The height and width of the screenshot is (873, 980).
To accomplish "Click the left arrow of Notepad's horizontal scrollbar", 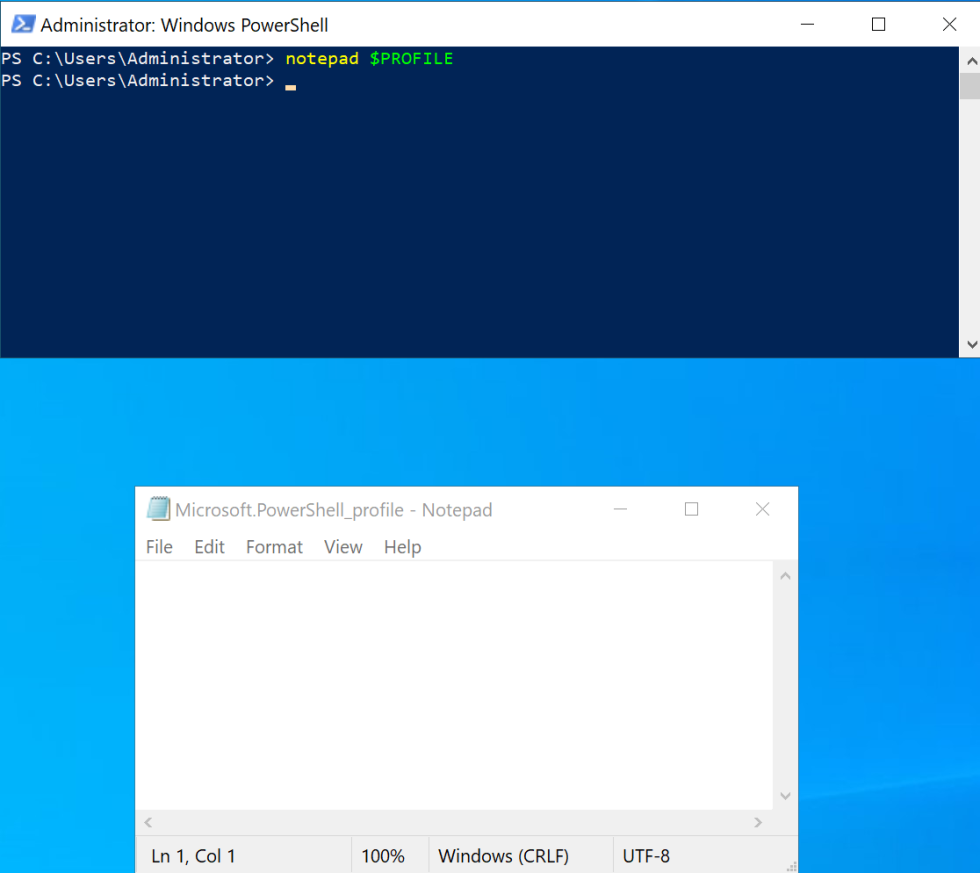I will [146, 822].
